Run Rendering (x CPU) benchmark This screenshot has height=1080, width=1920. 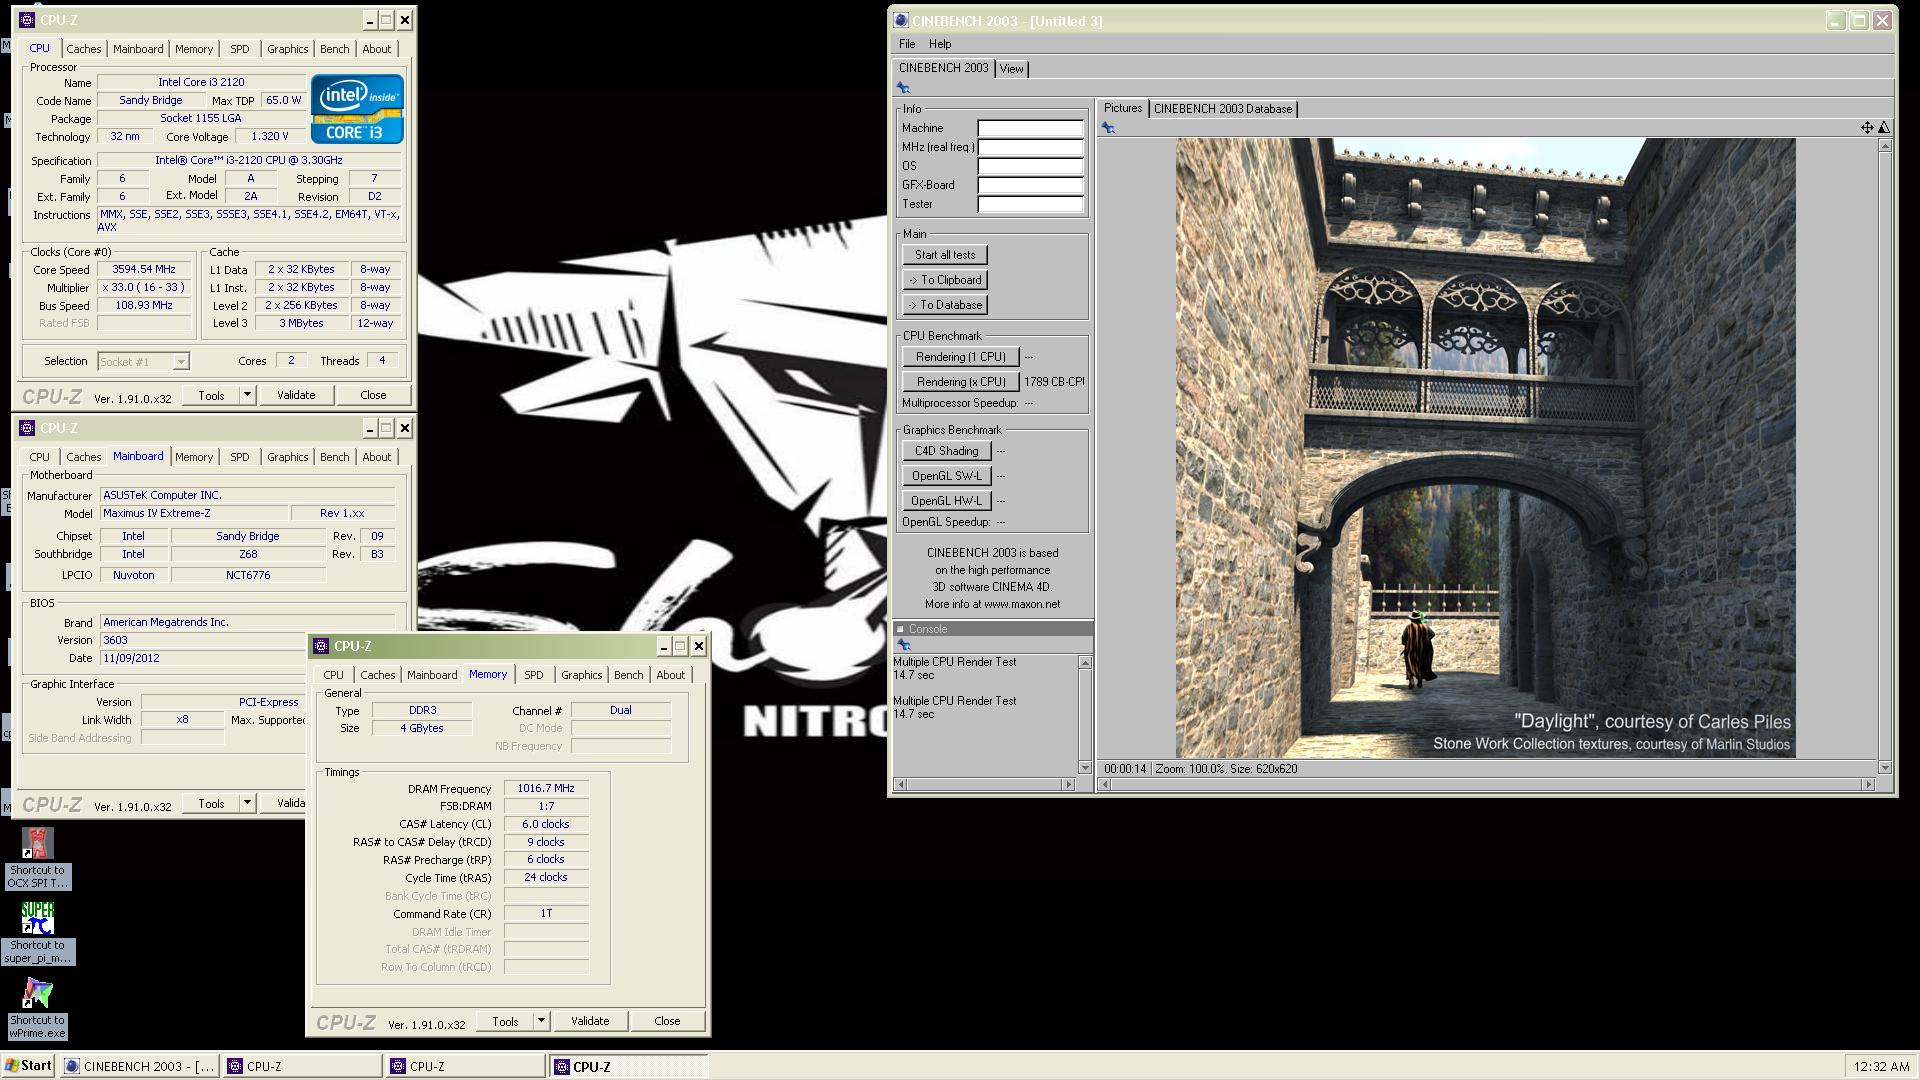click(x=961, y=382)
